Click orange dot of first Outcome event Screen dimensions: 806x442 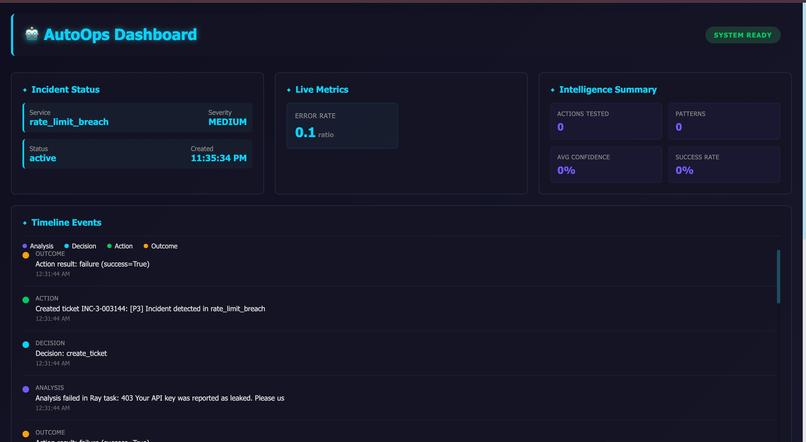(x=26, y=255)
